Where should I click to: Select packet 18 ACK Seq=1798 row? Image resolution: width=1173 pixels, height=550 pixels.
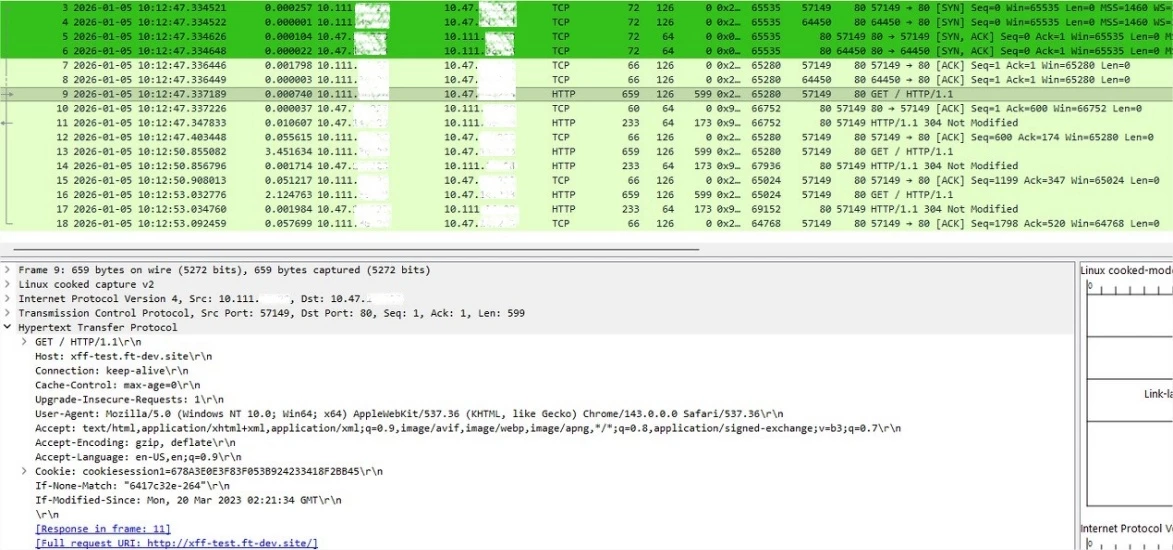[x=586, y=224]
